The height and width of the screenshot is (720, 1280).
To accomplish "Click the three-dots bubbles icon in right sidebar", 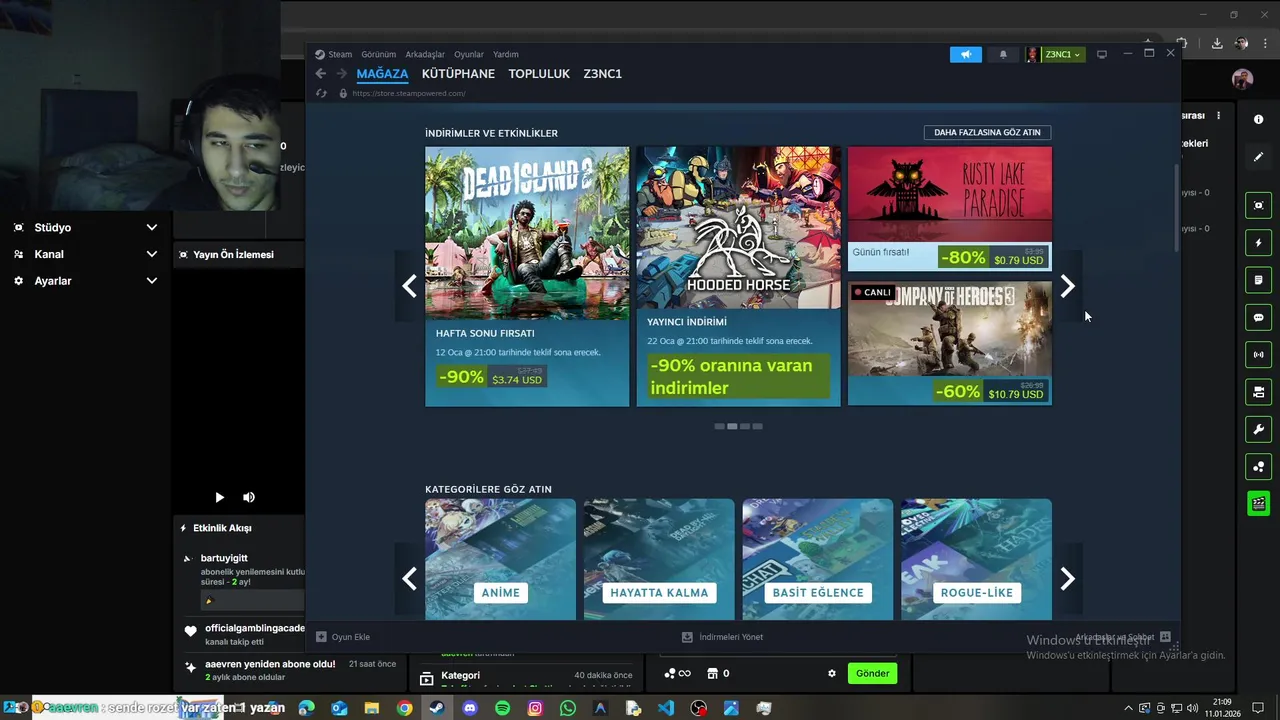I will click(x=1258, y=467).
